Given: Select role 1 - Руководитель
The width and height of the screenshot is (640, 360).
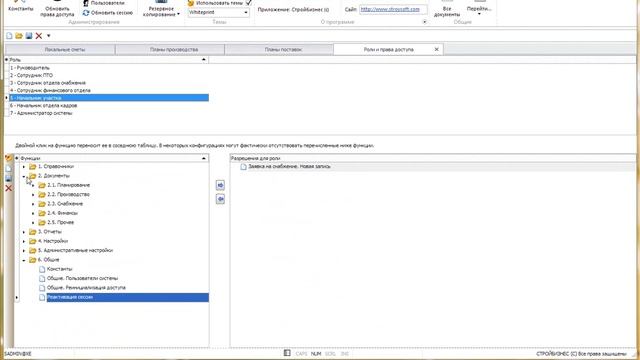Looking at the screenshot, I should (x=109, y=68).
